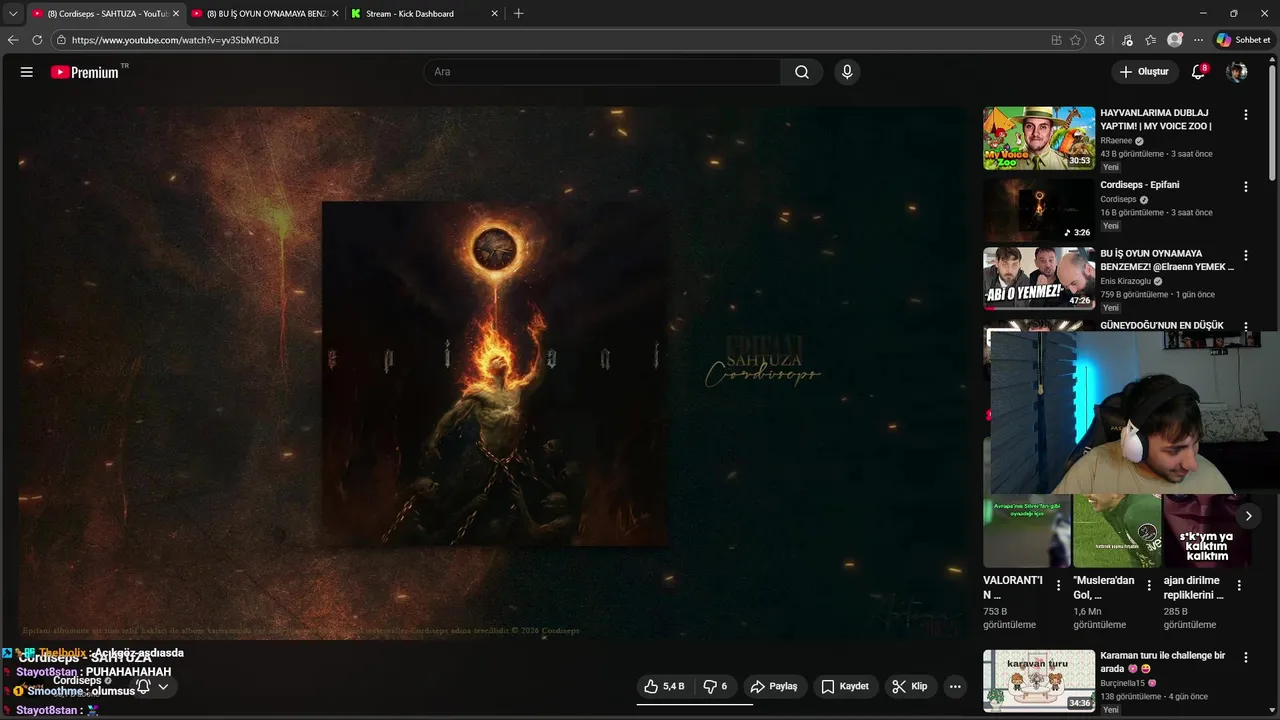Open the green football short thumbnail

click(x=1117, y=531)
